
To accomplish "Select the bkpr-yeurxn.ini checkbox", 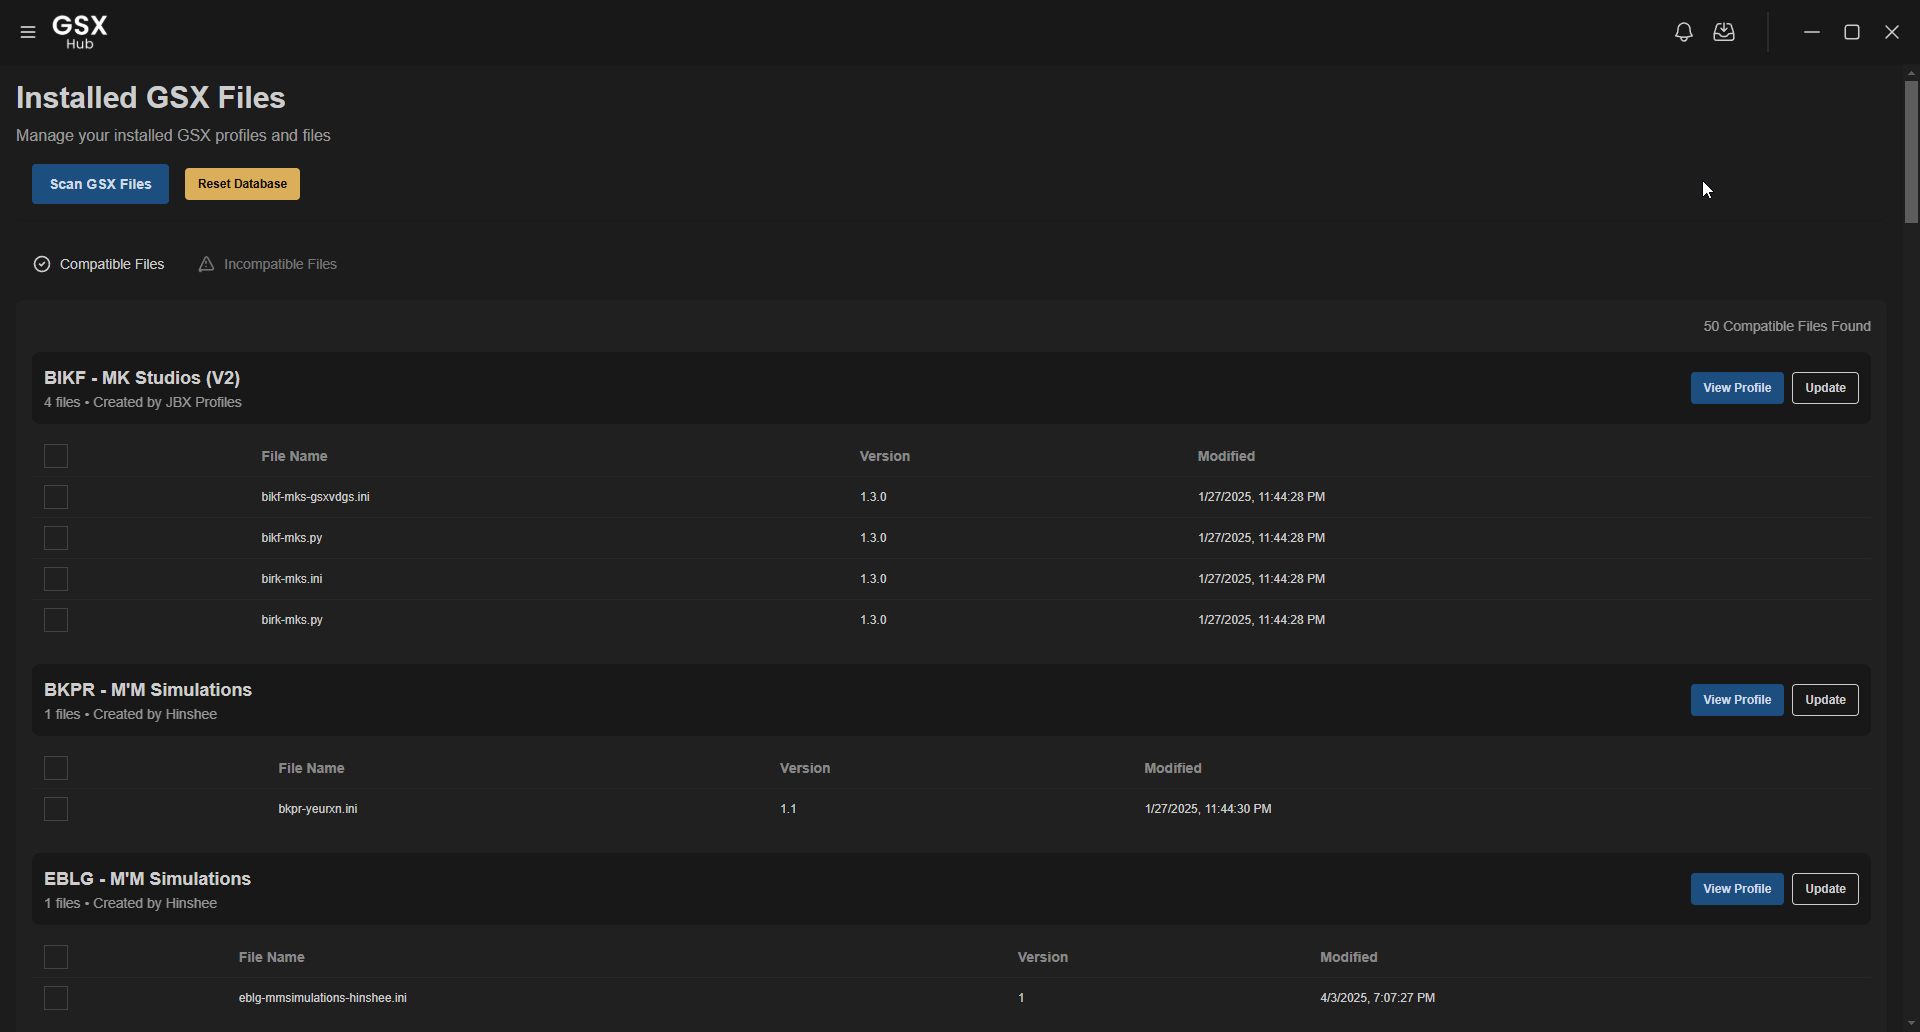I will pos(56,809).
